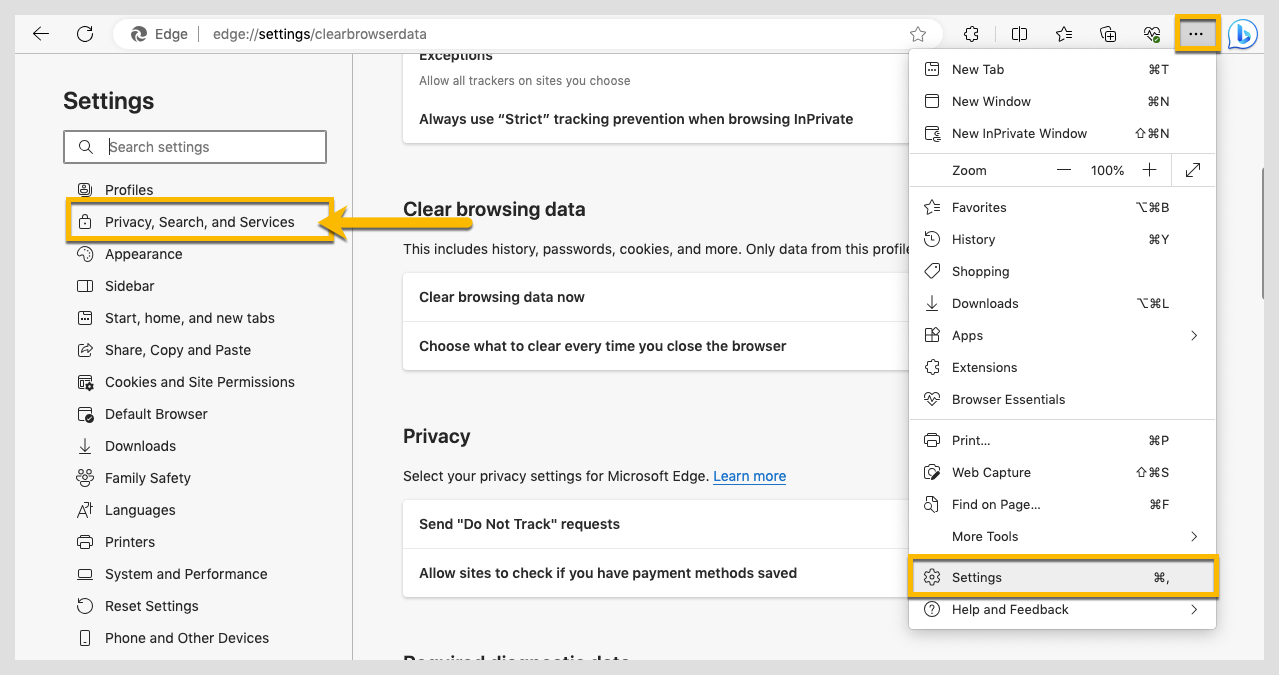
Task: Open the Favorites list from the toolbar
Action: (x=1063, y=33)
